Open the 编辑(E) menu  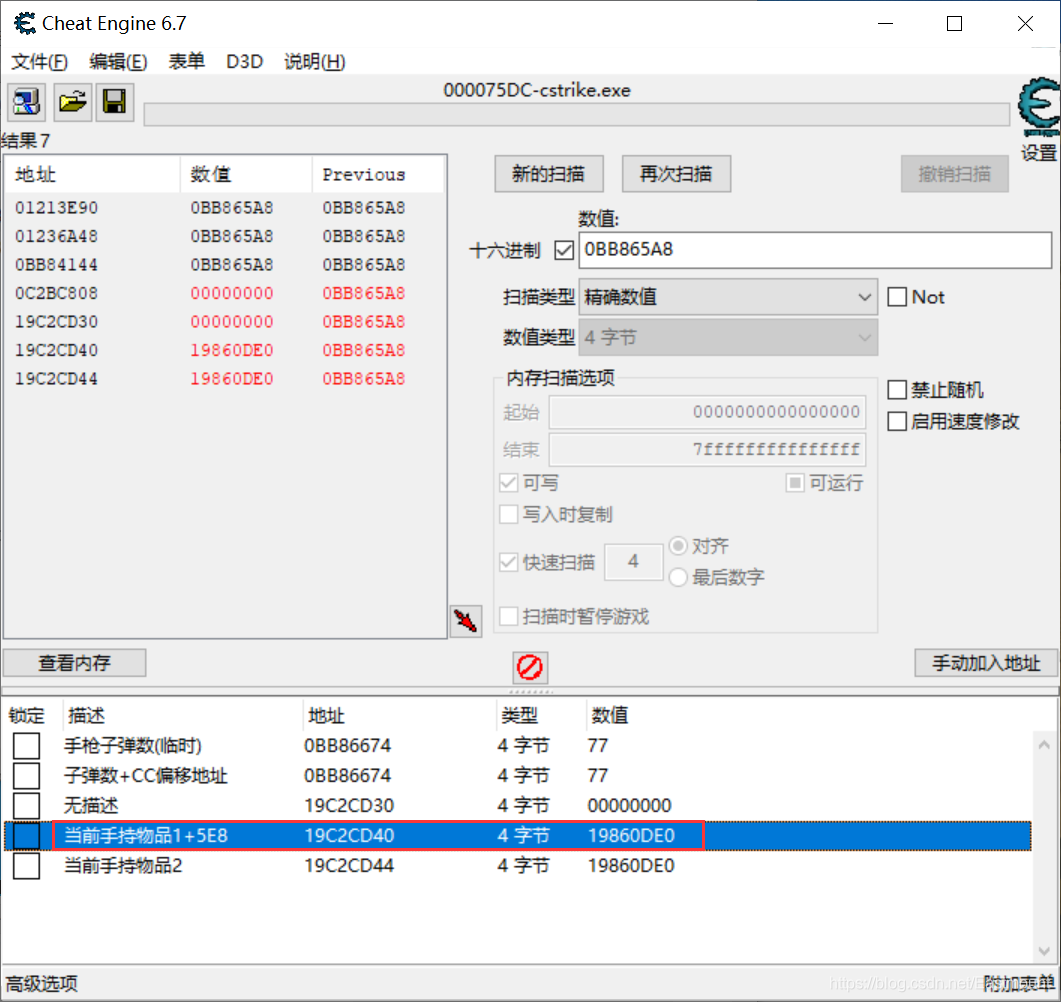[x=118, y=62]
